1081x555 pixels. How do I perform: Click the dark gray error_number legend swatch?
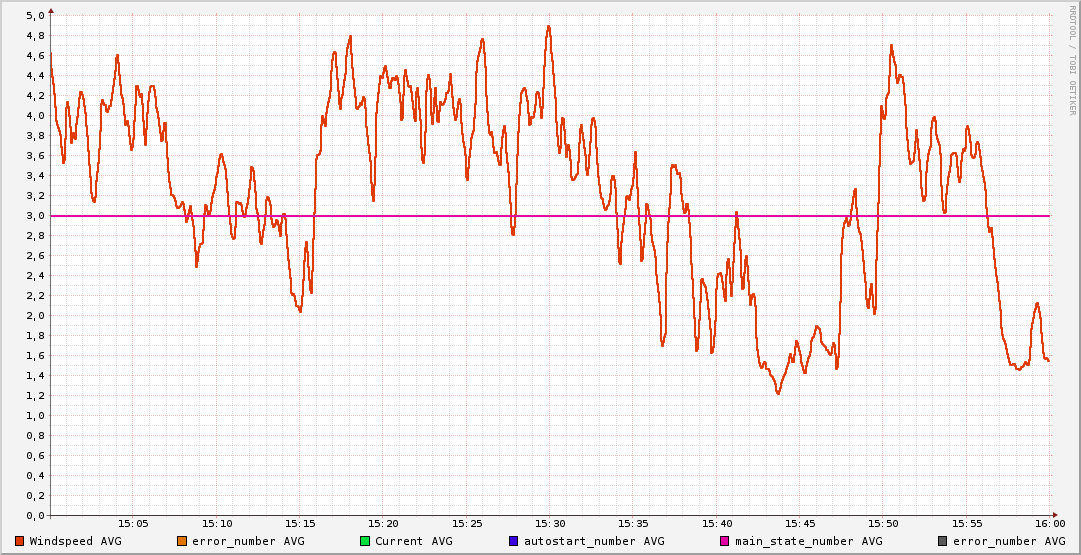pos(942,541)
